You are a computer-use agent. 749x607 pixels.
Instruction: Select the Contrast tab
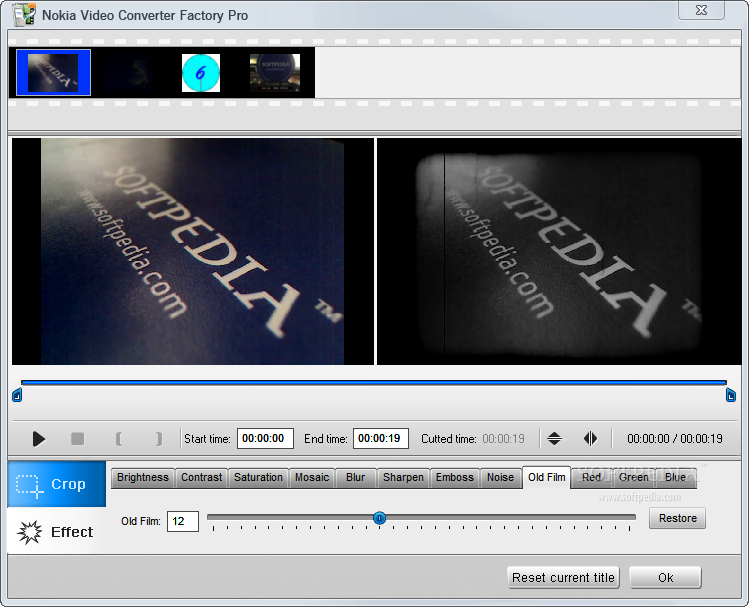coord(202,478)
